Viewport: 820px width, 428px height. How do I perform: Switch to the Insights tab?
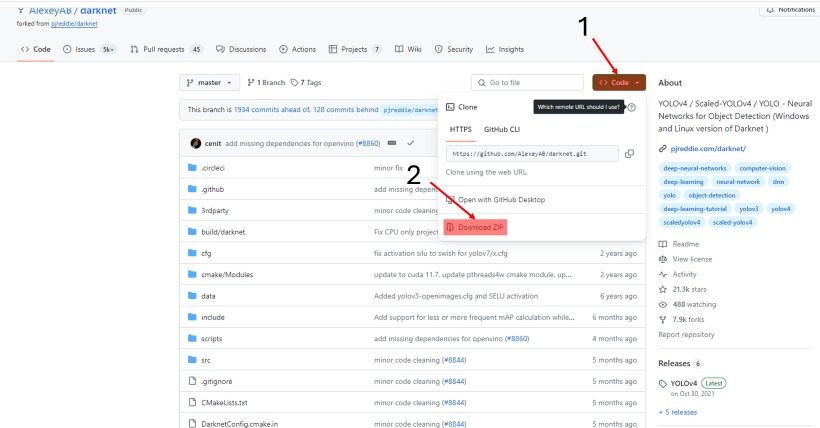point(505,49)
